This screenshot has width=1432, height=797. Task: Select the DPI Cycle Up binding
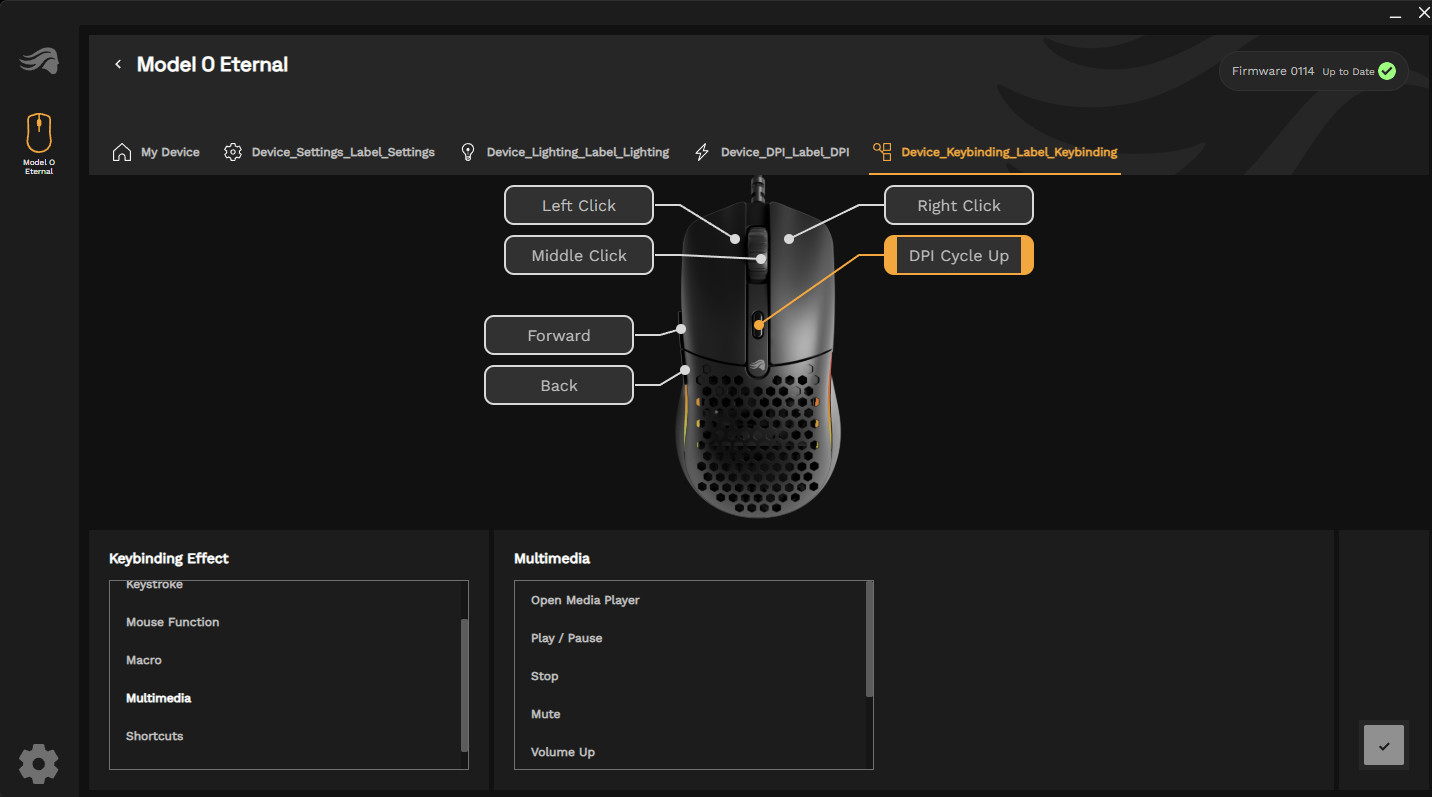958,255
